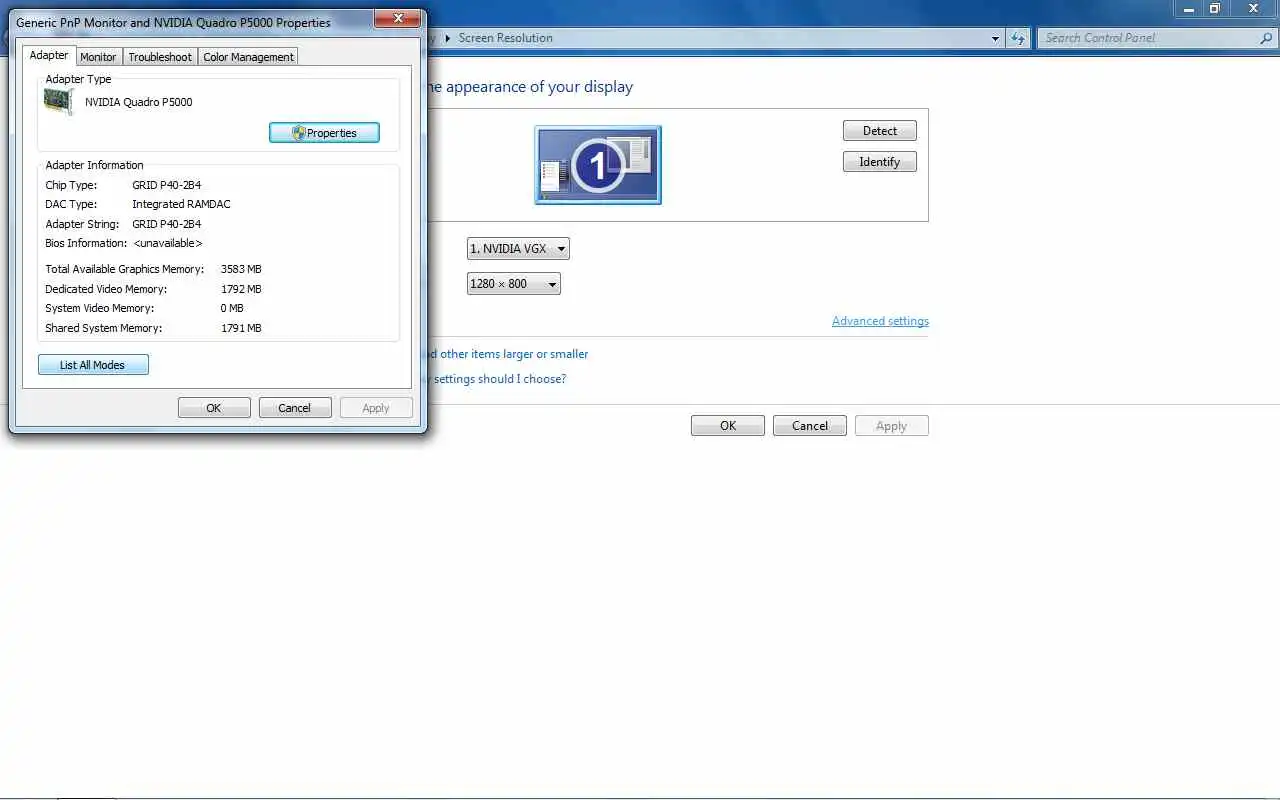Screen dimensions: 1280x800
Task: Click the NVIDIA Quadro P5000 adapter card icon
Action: (59, 102)
